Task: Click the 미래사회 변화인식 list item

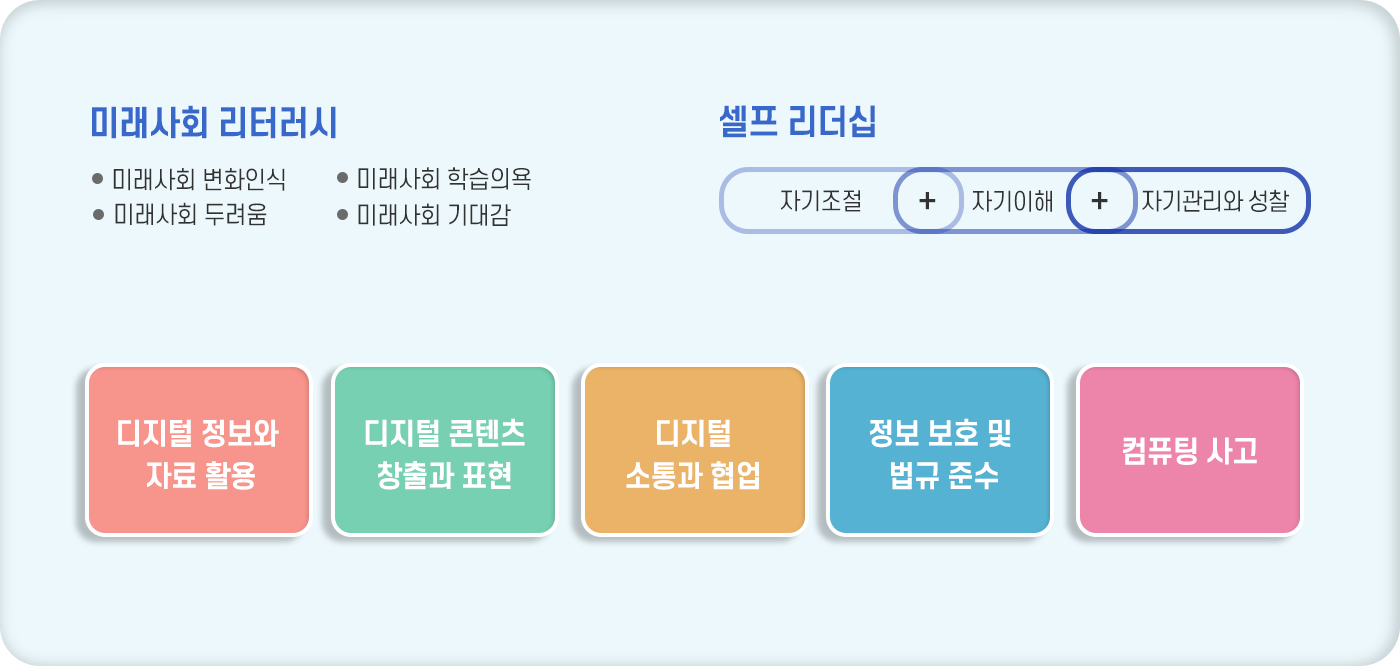Action: 199,180
